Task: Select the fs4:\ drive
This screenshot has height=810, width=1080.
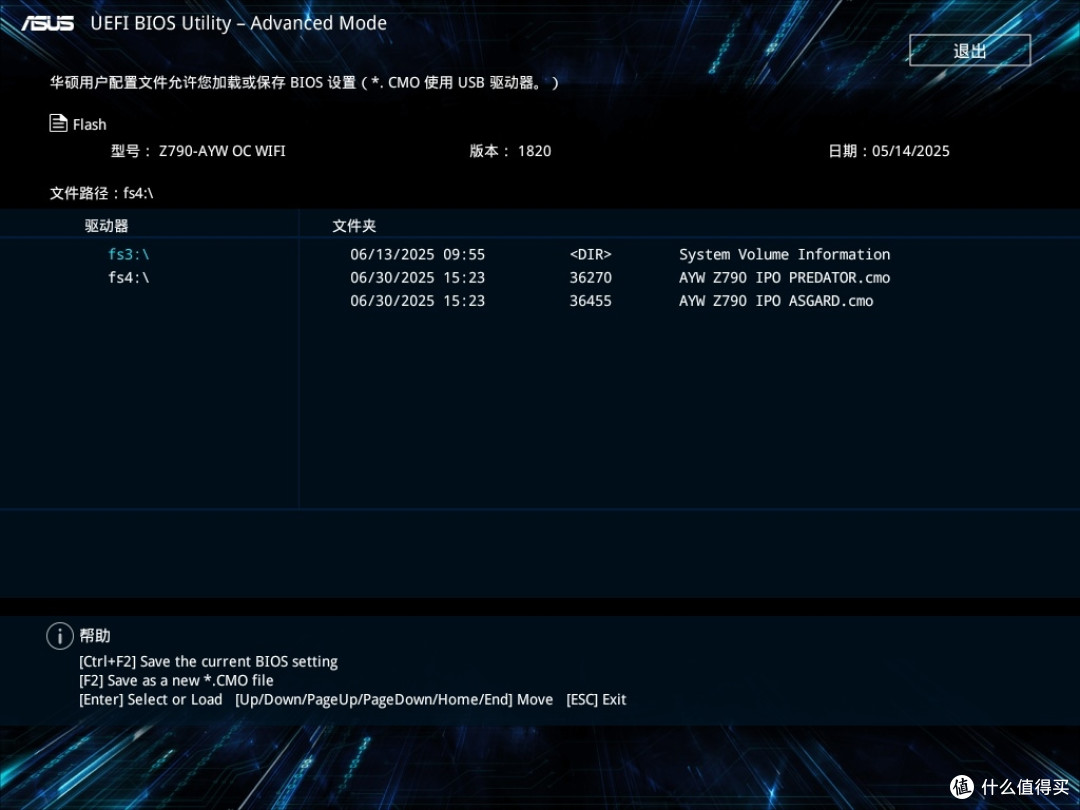Action: pos(129,278)
